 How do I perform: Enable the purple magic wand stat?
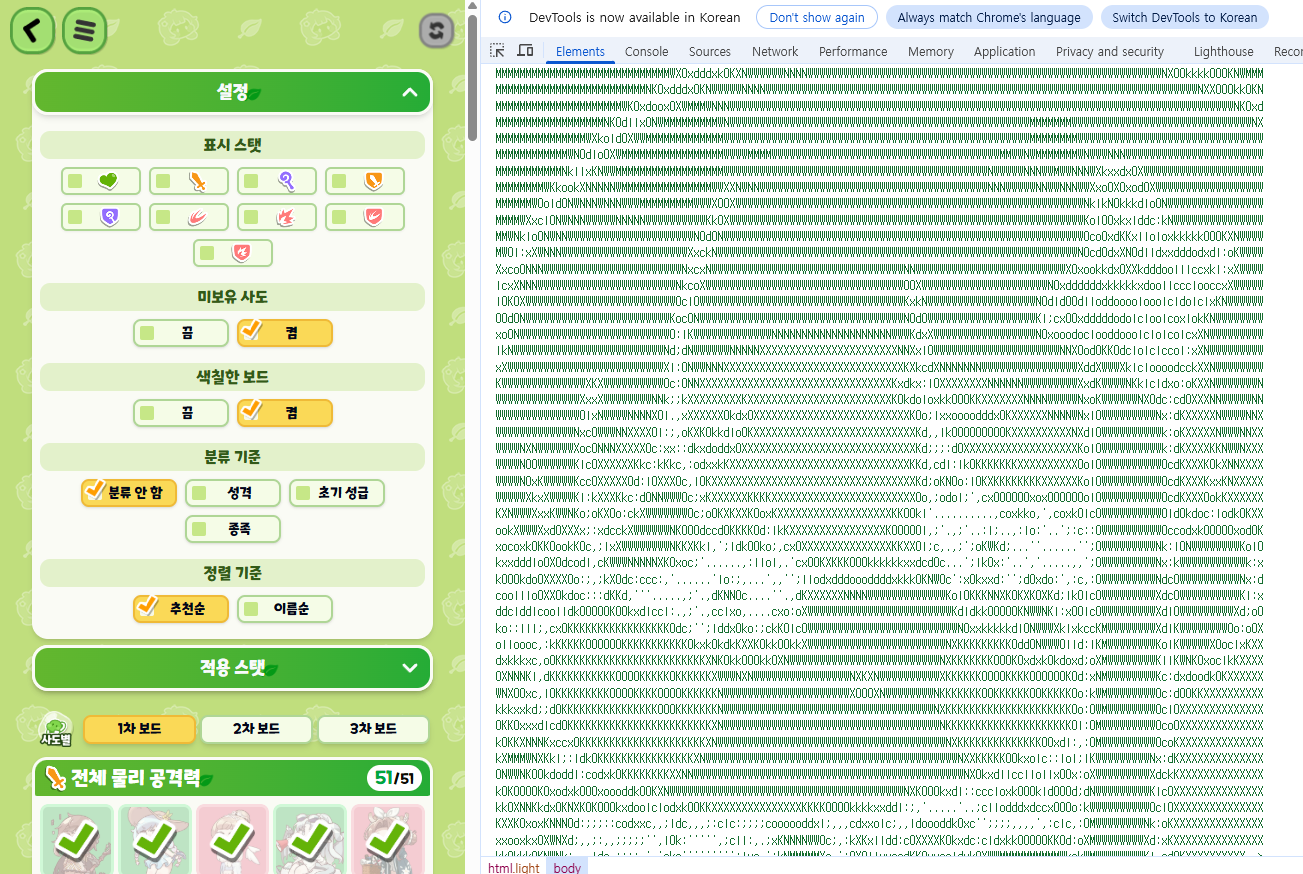276,181
